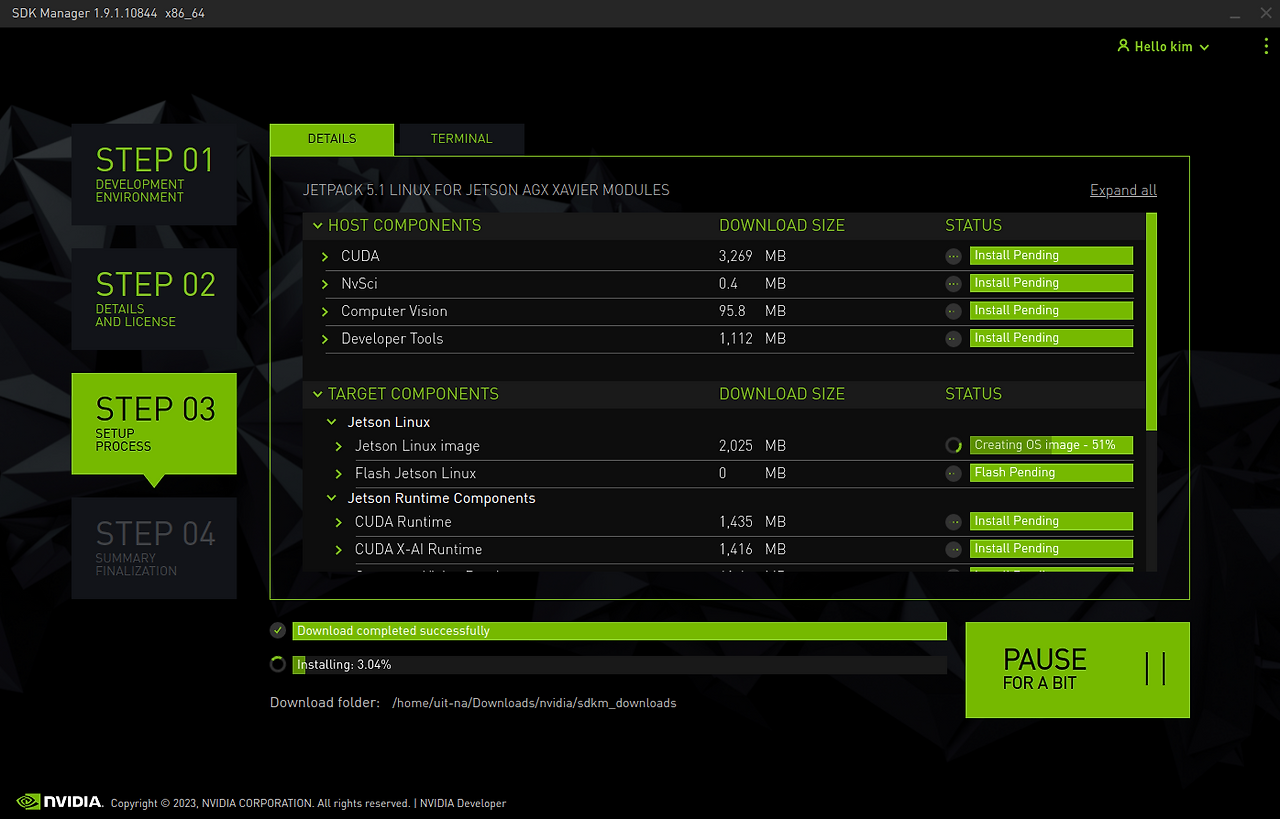Viewport: 1280px width, 819px height.
Task: Click the 95.8 MB download size value
Action: 752,311
